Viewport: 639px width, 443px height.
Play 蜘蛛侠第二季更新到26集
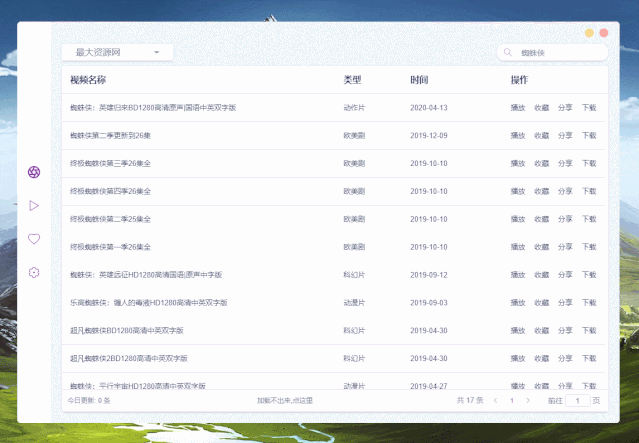tap(518, 135)
